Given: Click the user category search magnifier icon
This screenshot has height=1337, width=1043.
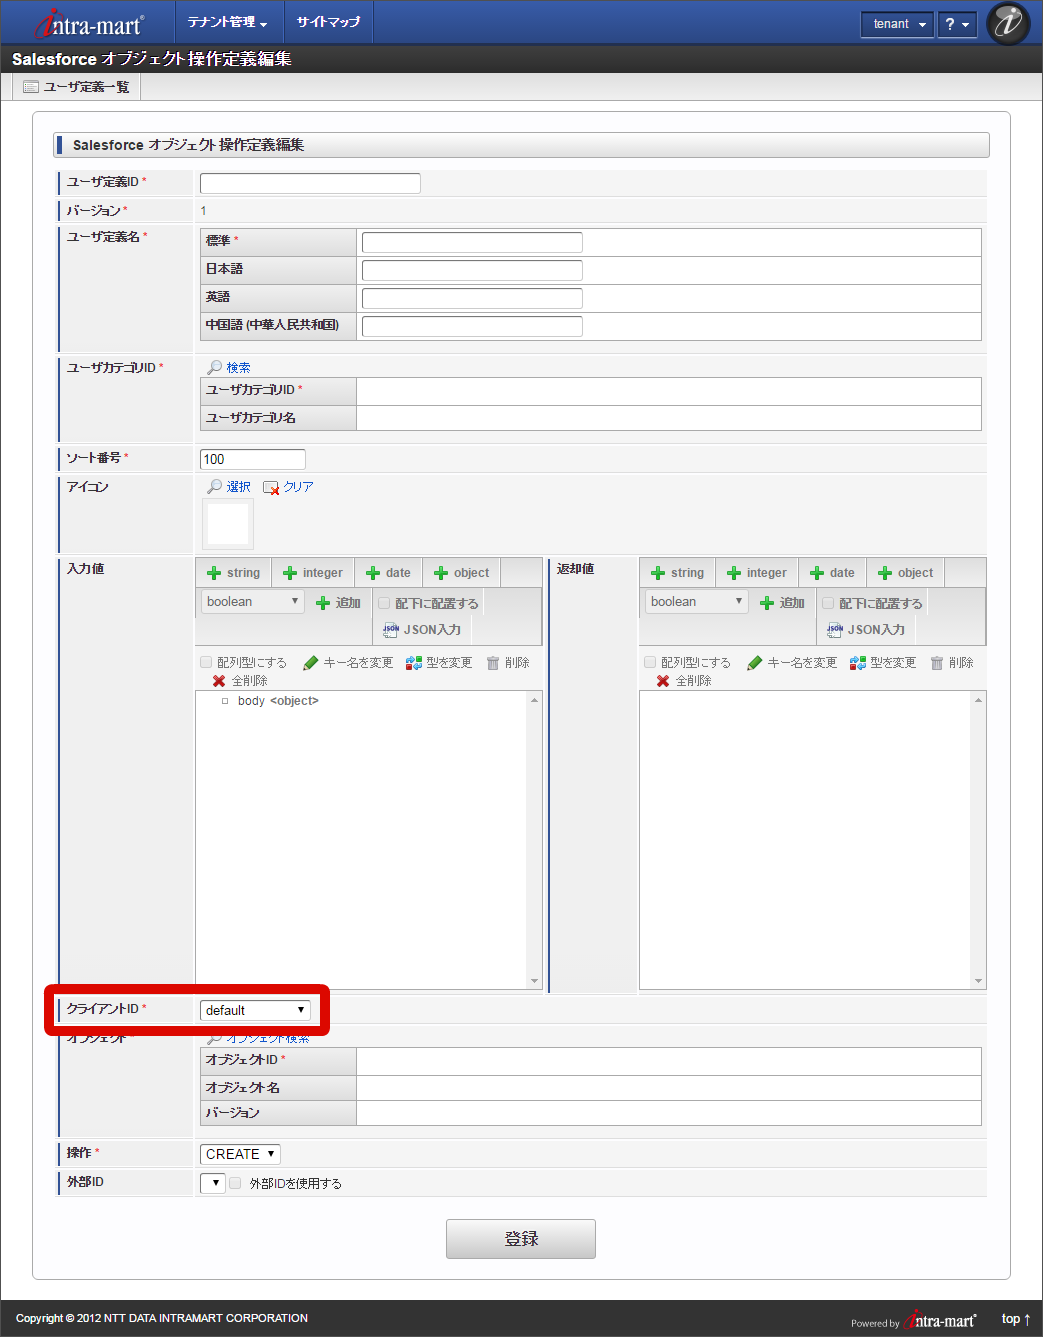Looking at the screenshot, I should [214, 367].
